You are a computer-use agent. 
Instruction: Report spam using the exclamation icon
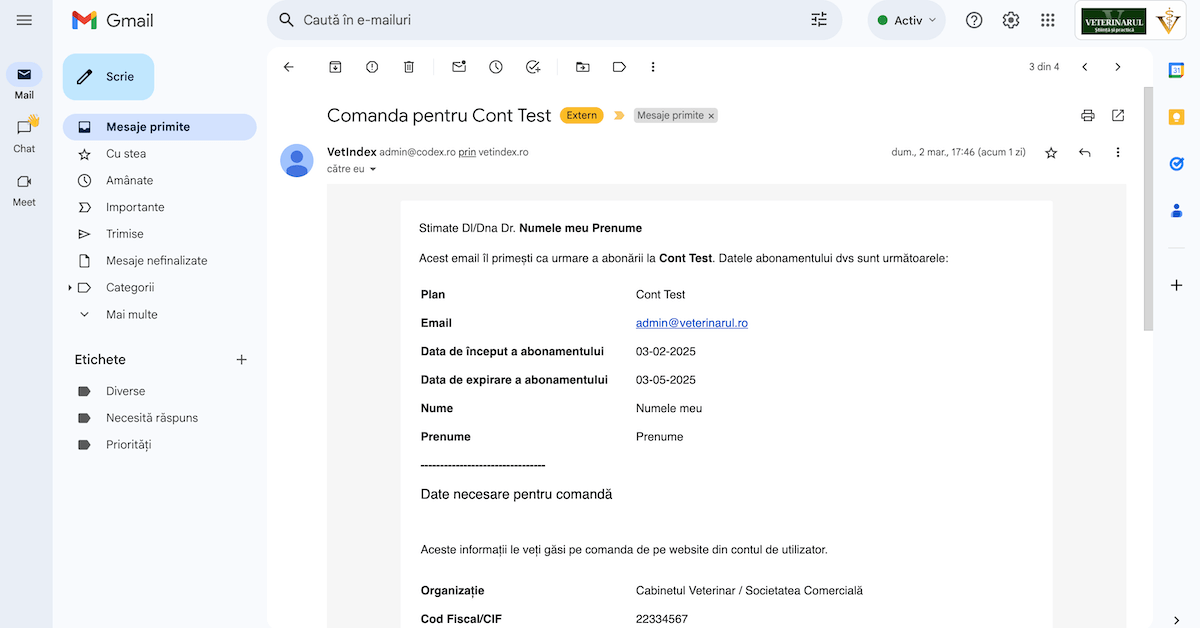click(372, 67)
